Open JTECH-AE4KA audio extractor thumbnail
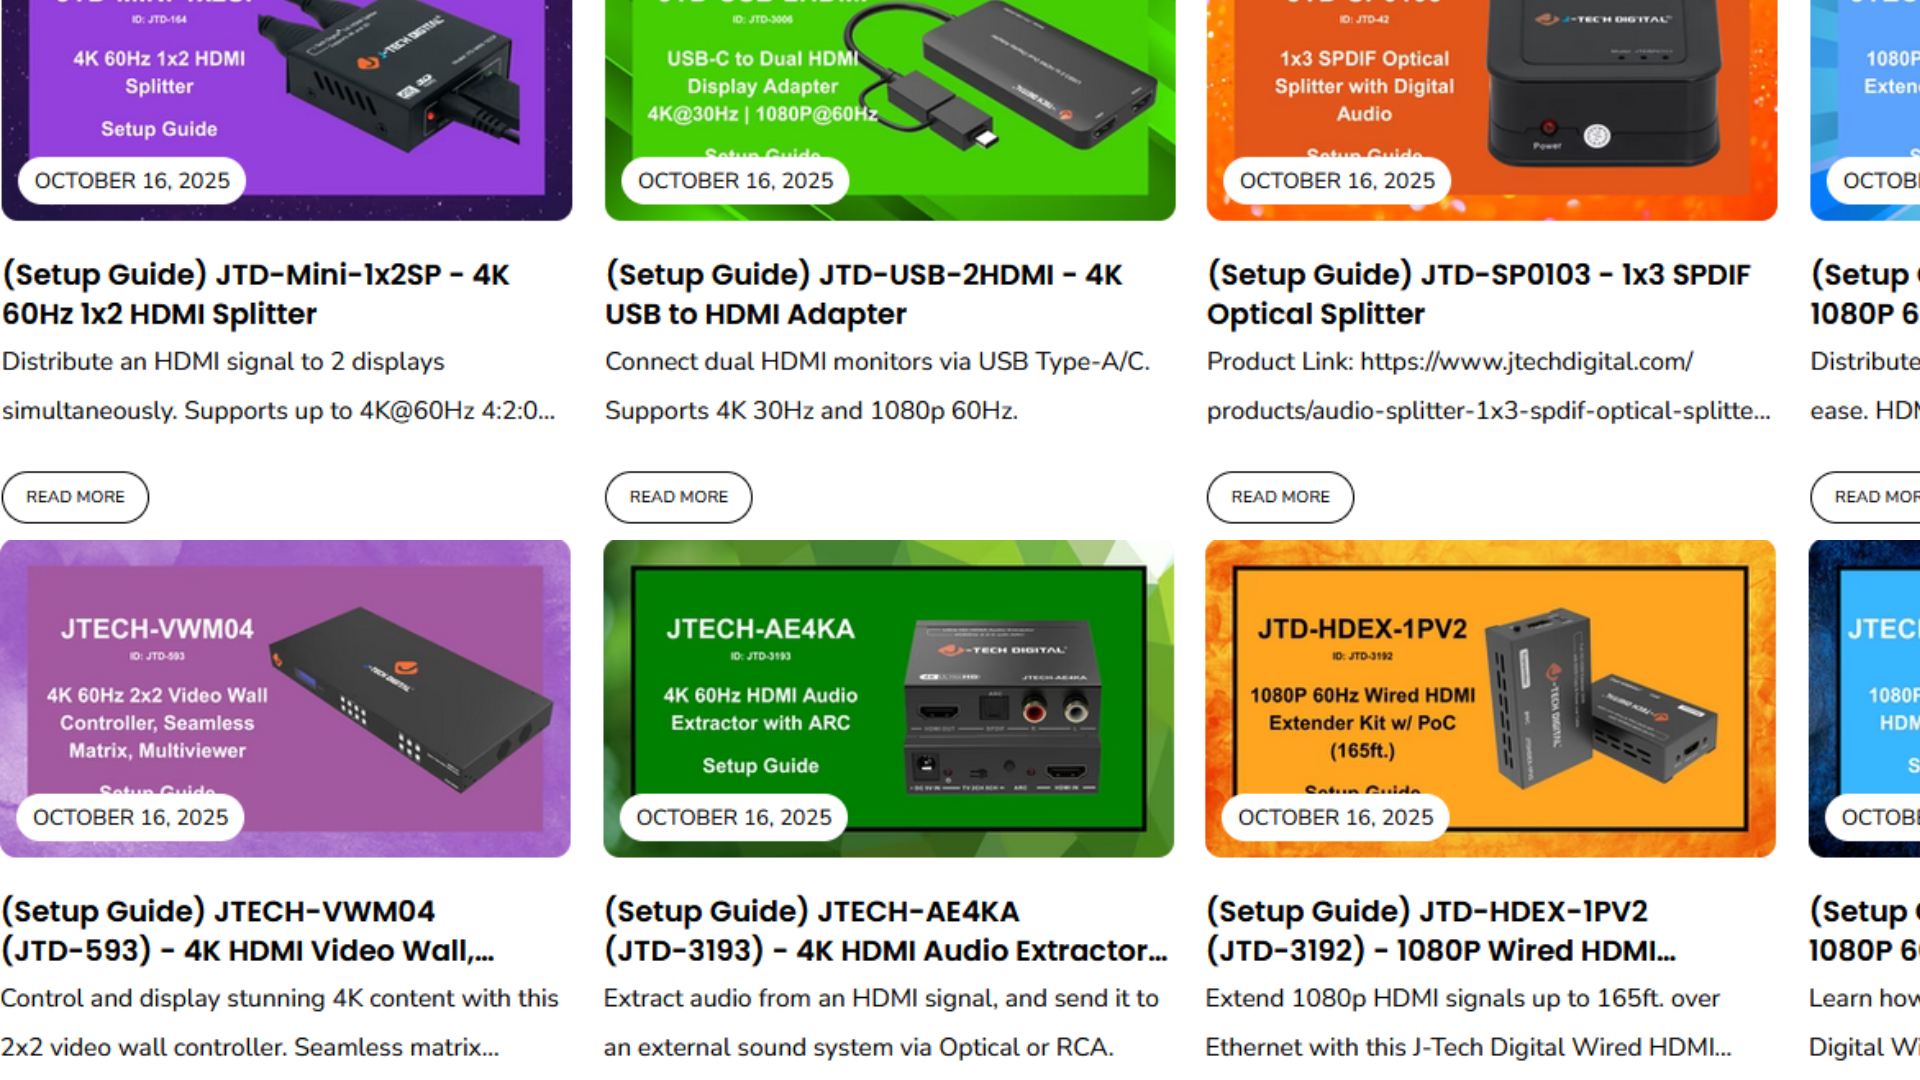This screenshot has height=1080, width=1920. click(889, 698)
